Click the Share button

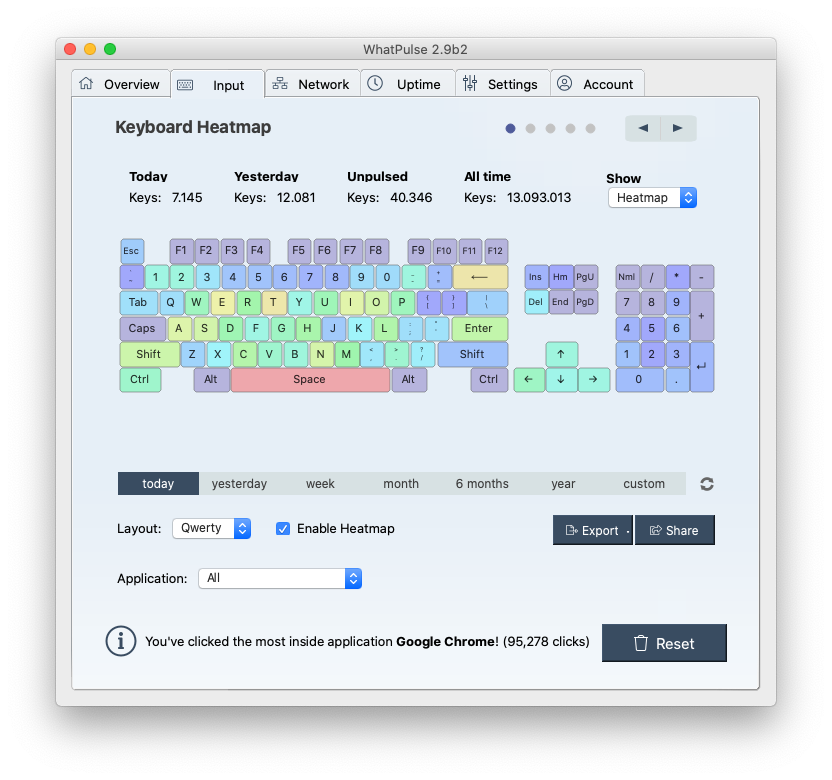674,530
